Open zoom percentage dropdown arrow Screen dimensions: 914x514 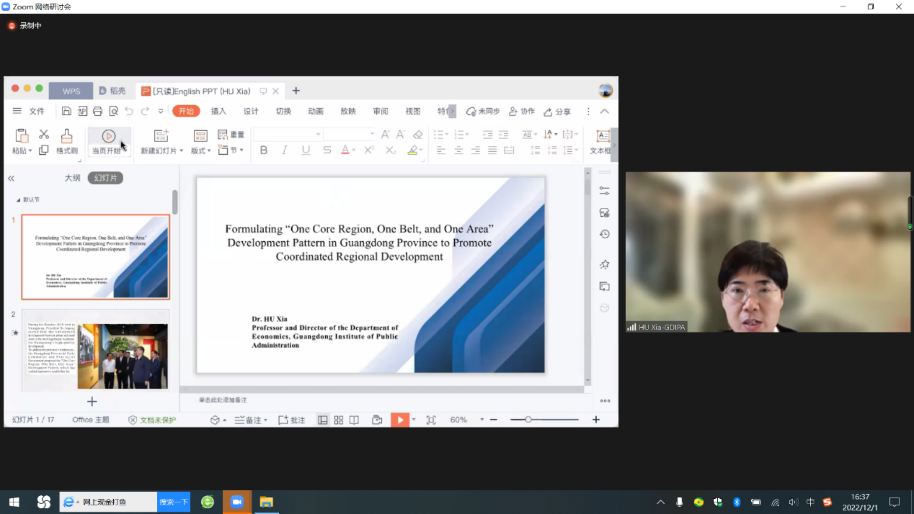coord(482,420)
